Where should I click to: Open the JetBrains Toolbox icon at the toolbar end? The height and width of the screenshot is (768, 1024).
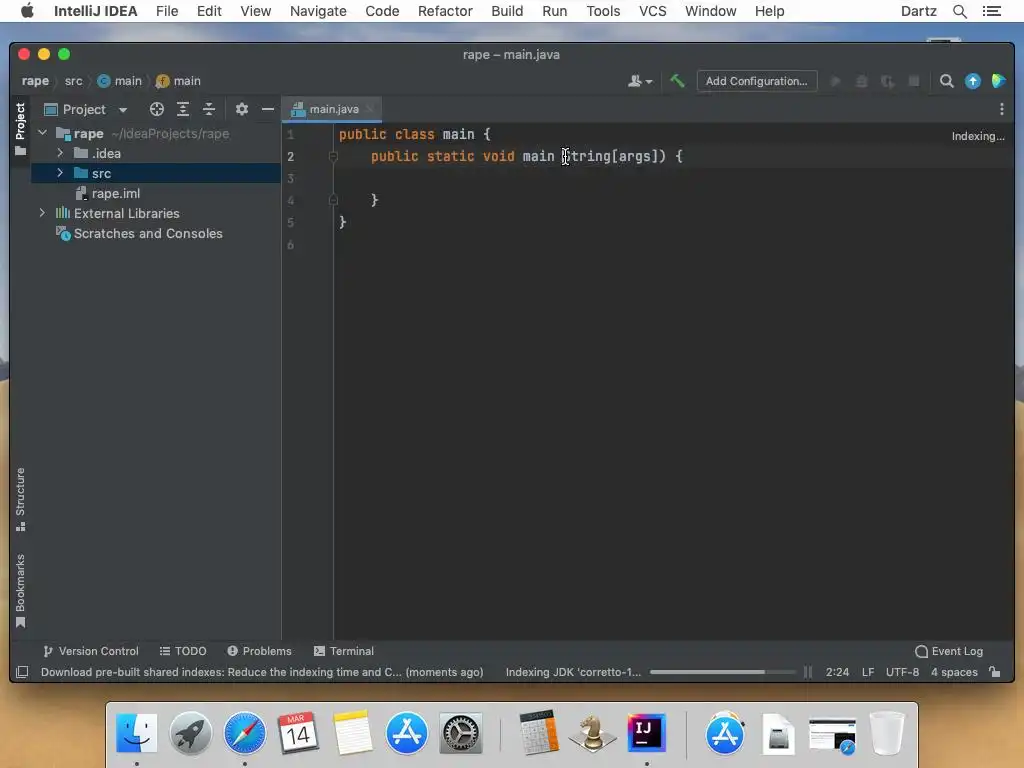pyautogui.click(x=998, y=81)
